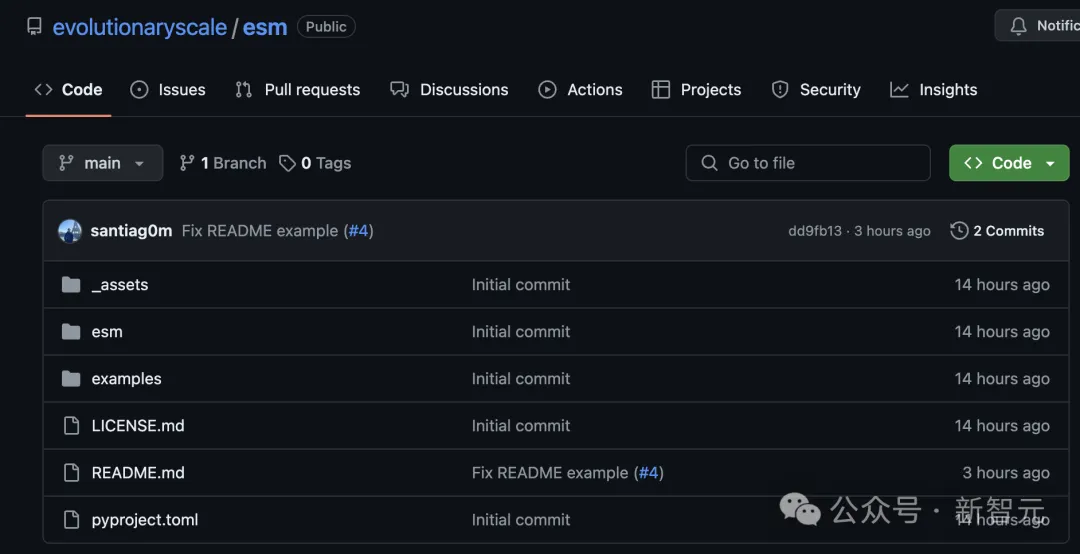Open the LICENSE.md file
This screenshot has width=1080, height=554.
(138, 425)
